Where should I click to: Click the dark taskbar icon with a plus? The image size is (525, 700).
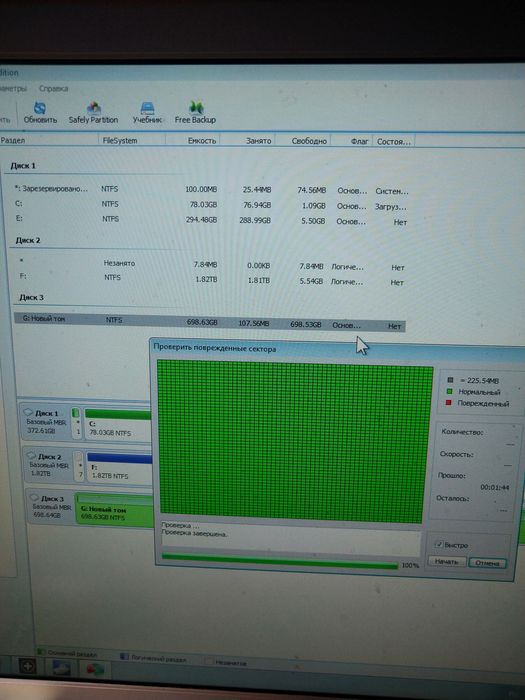click(x=28, y=667)
